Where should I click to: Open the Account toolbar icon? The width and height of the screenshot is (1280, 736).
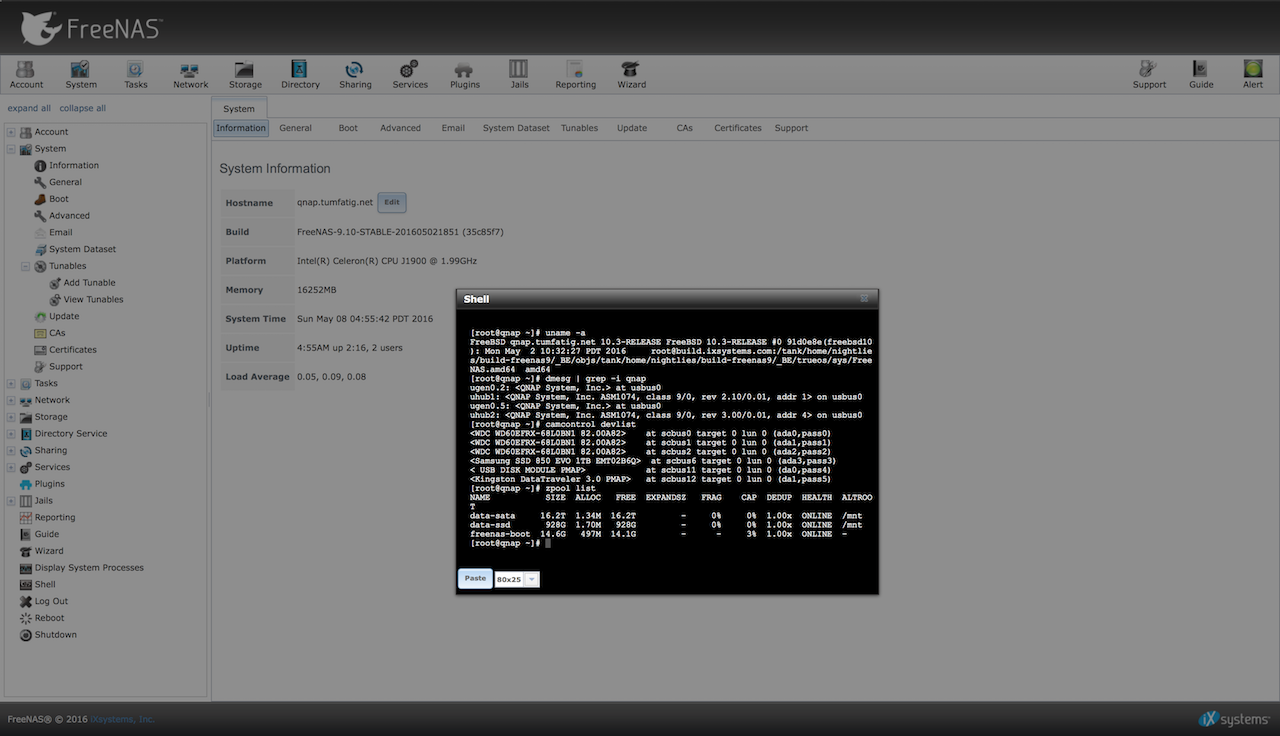[x=27, y=75]
